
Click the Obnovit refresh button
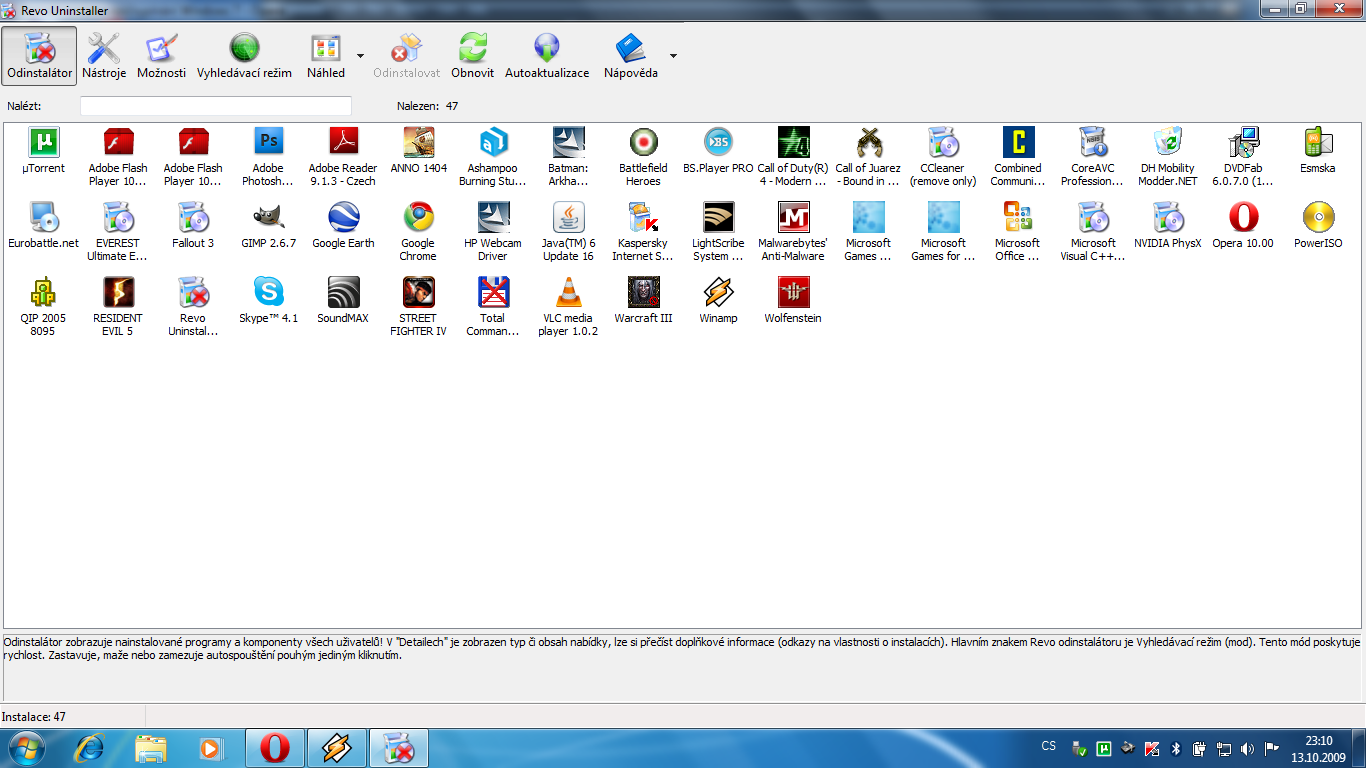tap(472, 56)
